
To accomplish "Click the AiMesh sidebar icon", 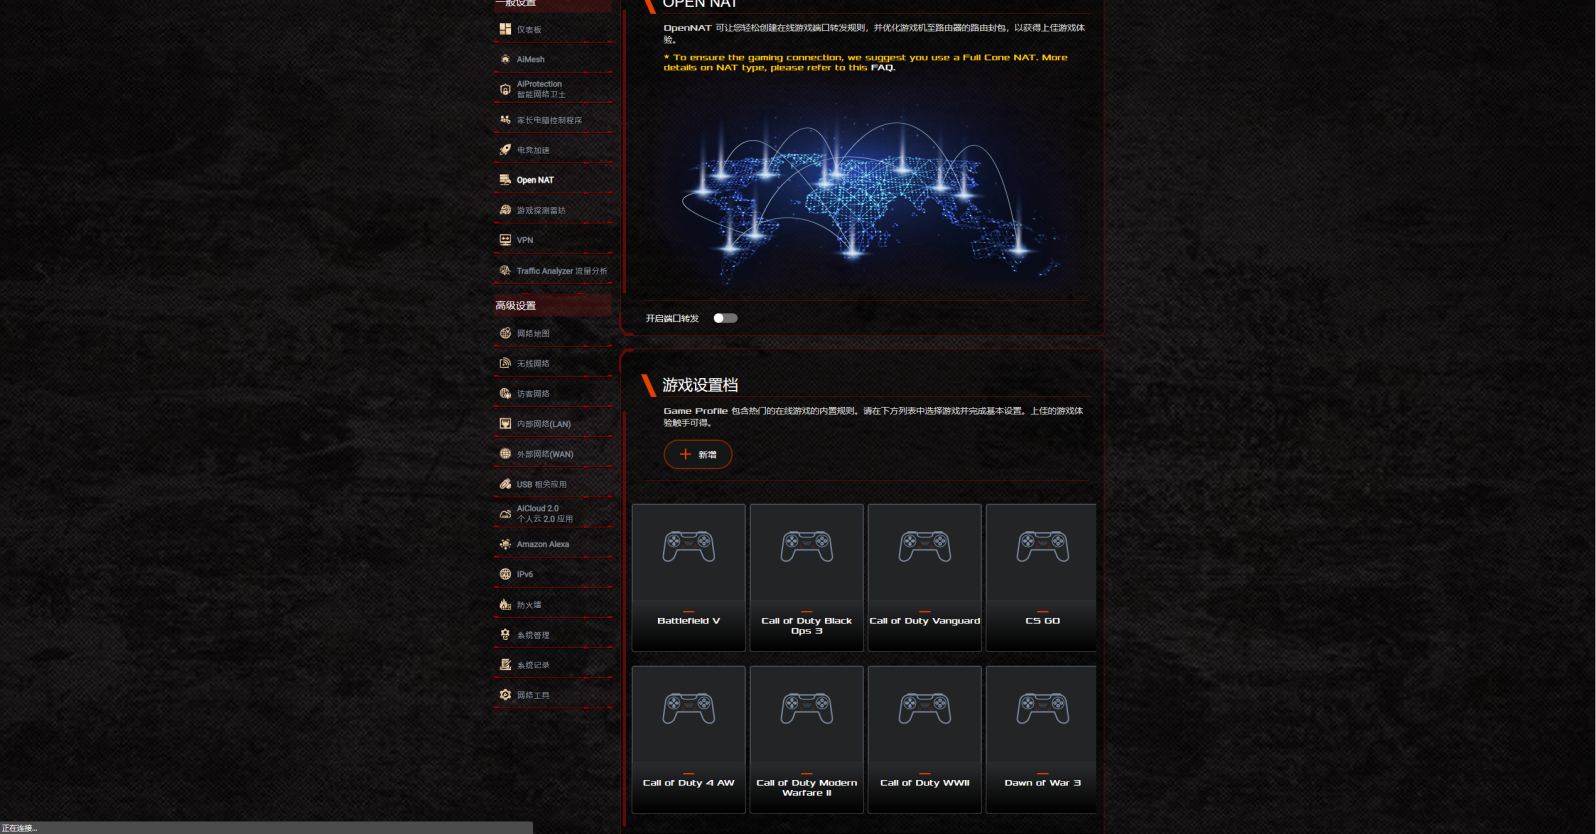I will (505, 59).
